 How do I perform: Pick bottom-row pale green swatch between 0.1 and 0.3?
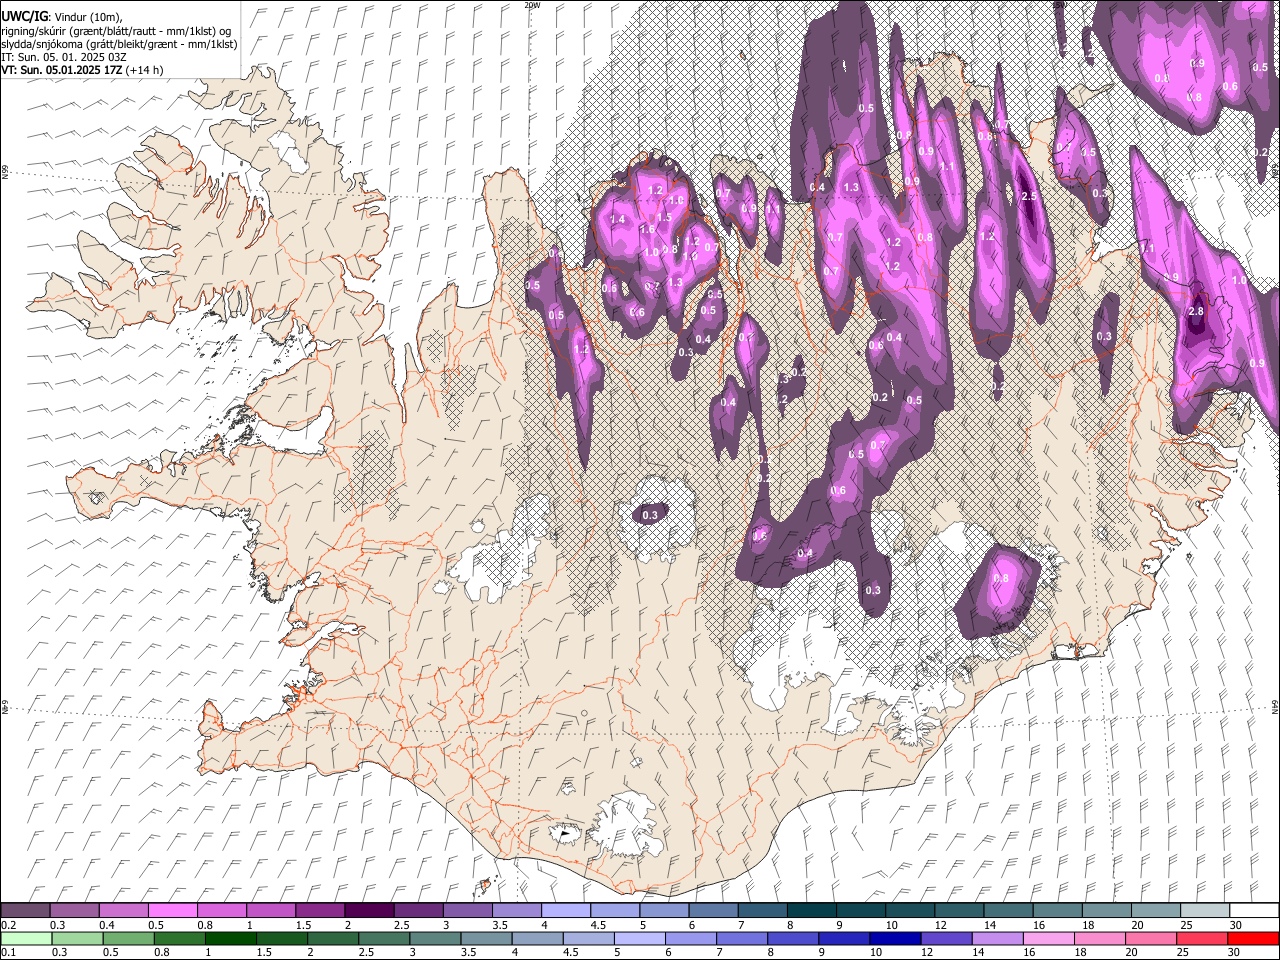(25, 938)
